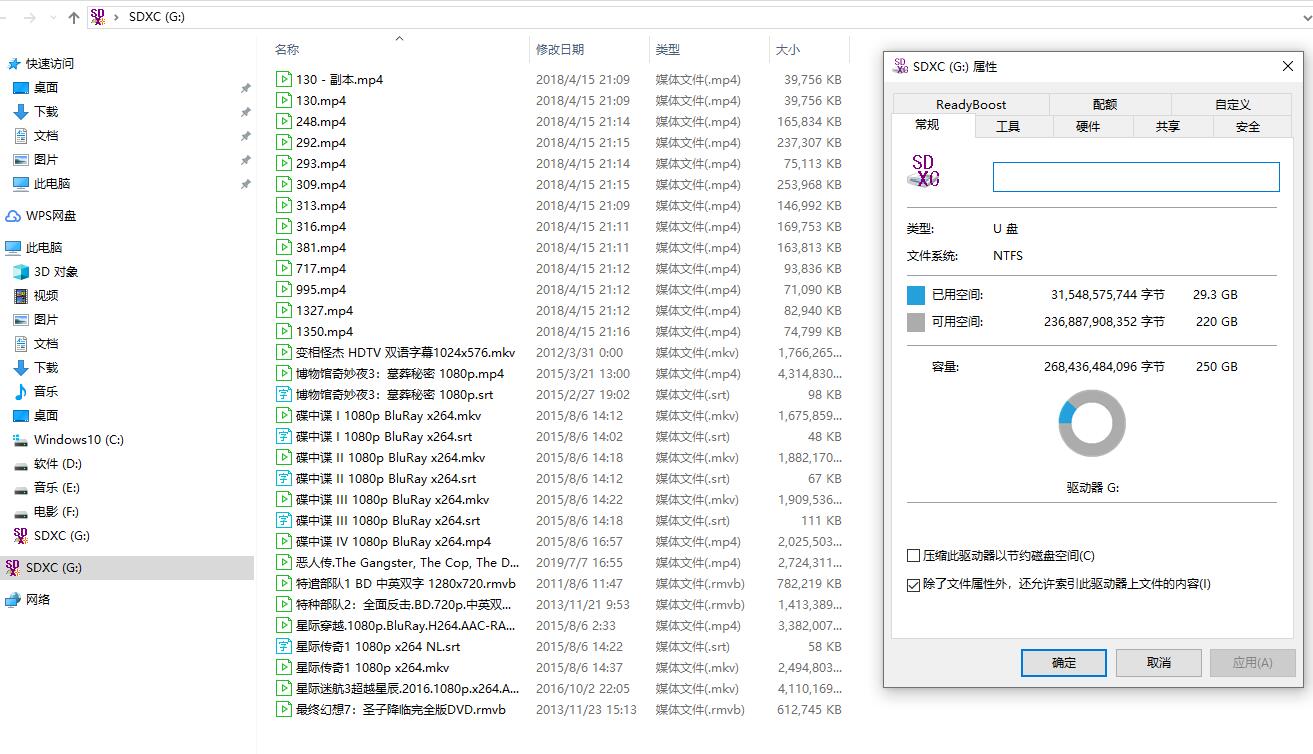Open the 图片 folder under 快速访问
The height and width of the screenshot is (754, 1313).
click(55, 159)
